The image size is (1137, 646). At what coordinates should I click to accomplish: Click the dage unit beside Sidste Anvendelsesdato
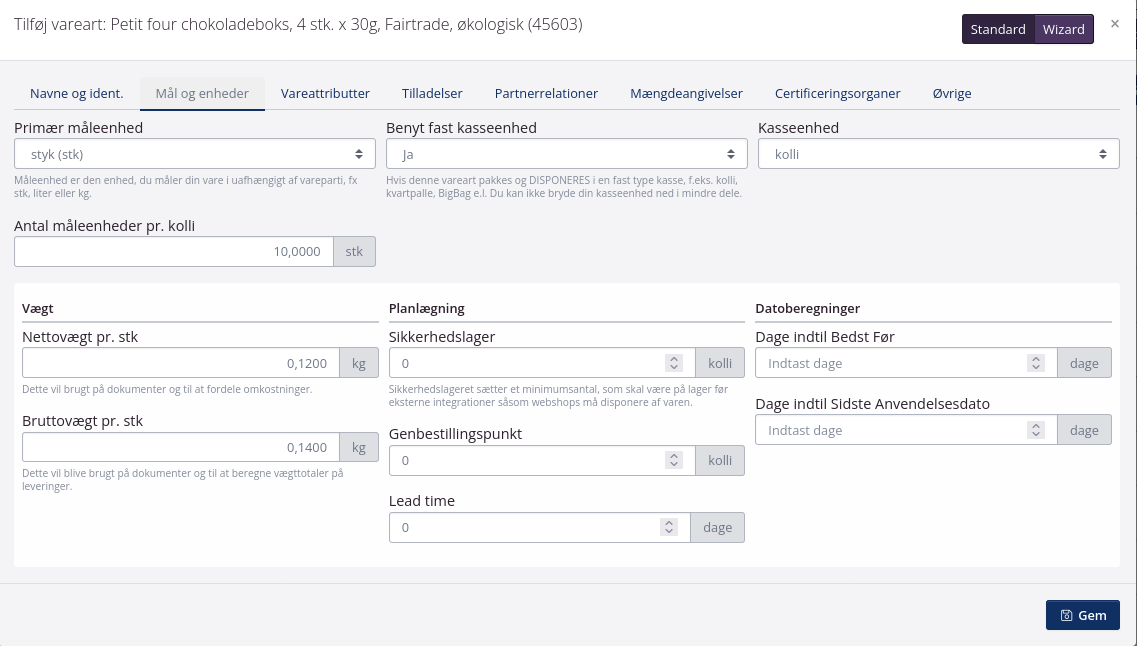point(1084,430)
